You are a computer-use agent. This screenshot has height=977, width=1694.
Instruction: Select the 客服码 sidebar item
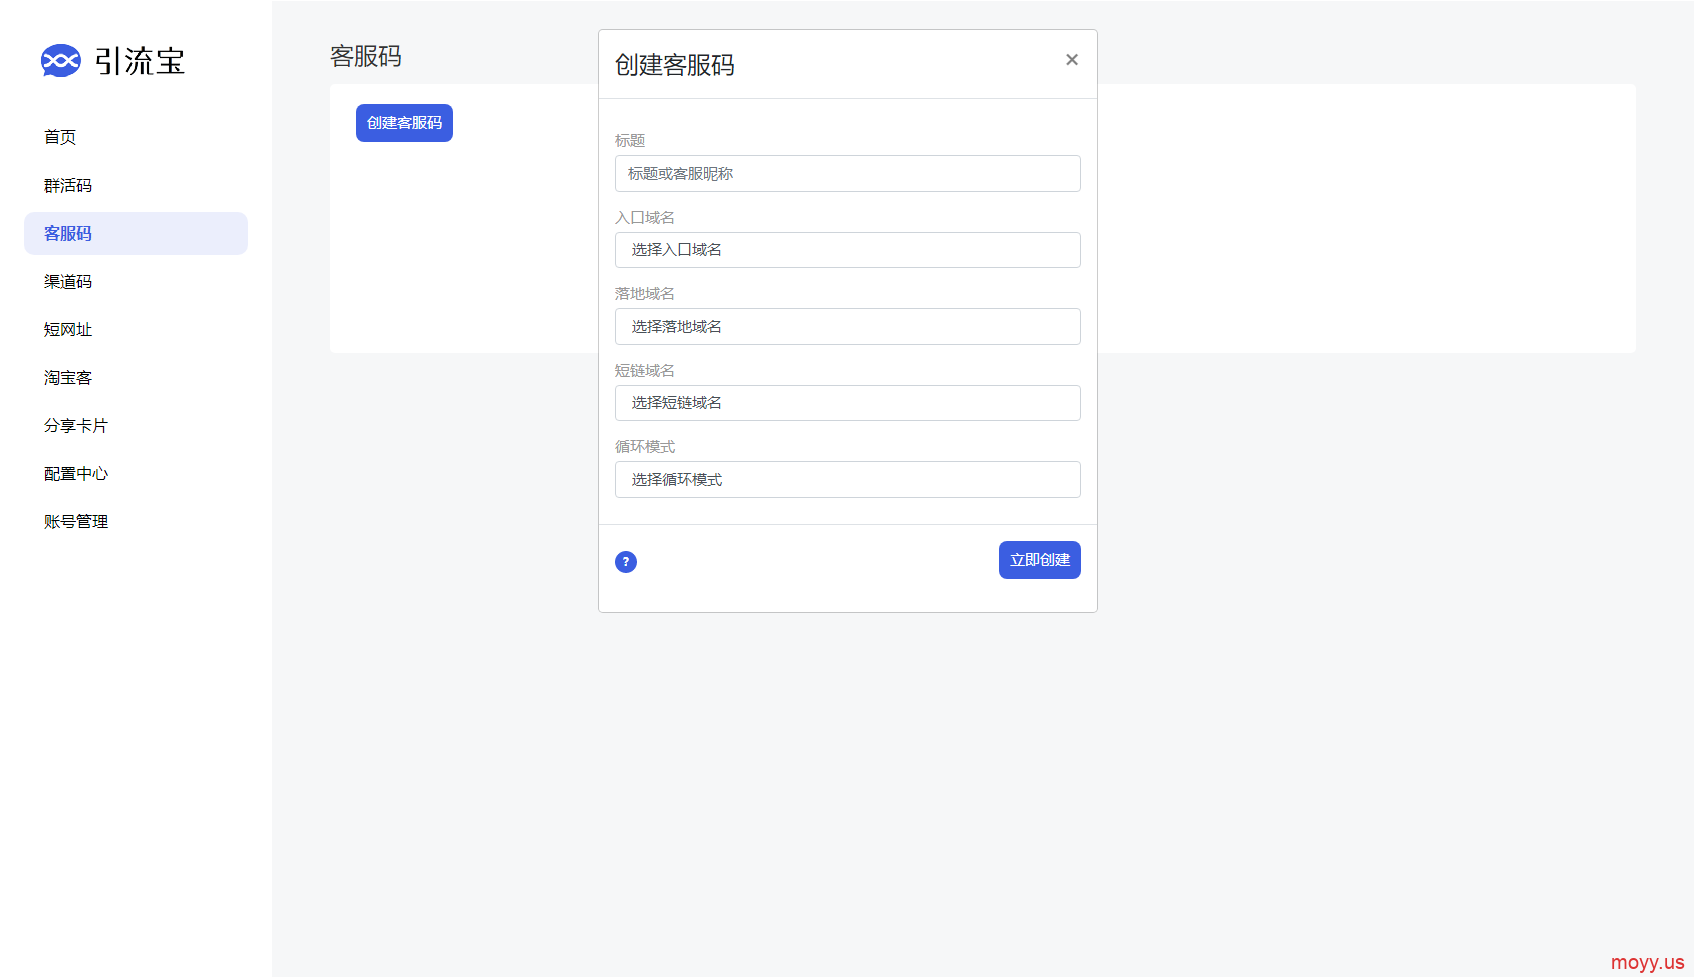tap(136, 233)
